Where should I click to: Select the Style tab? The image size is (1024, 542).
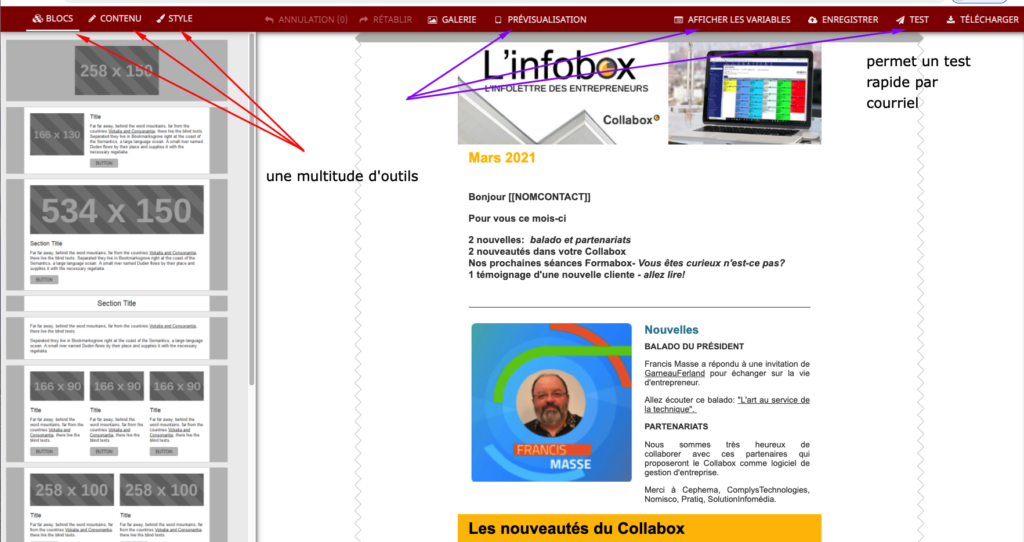[x=174, y=19]
